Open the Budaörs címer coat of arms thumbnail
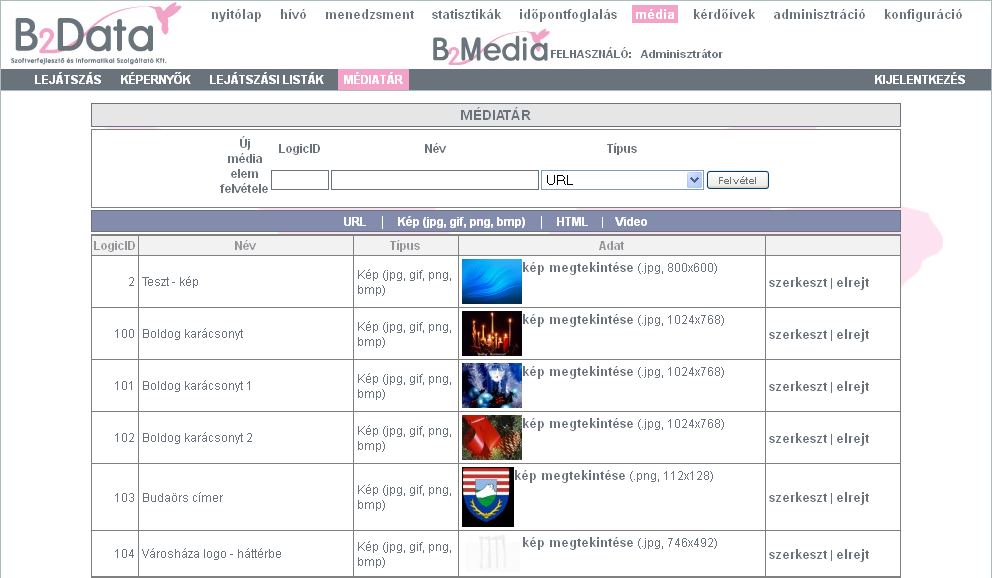Image resolution: width=992 pixels, height=578 pixels. [487, 496]
